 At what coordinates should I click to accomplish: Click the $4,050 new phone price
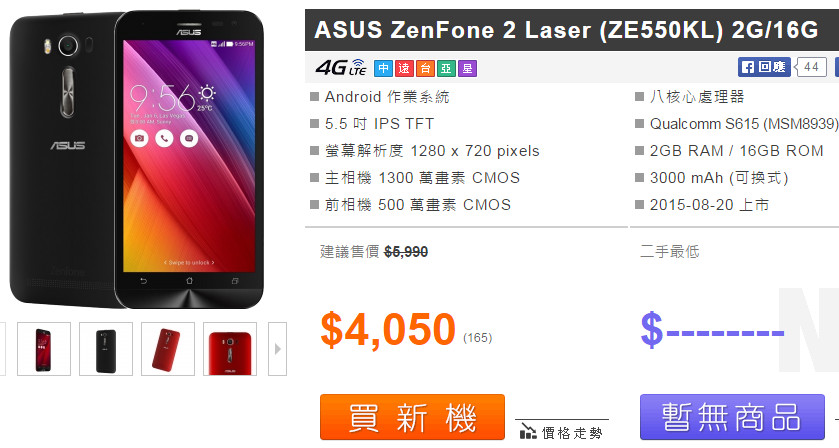[388, 329]
